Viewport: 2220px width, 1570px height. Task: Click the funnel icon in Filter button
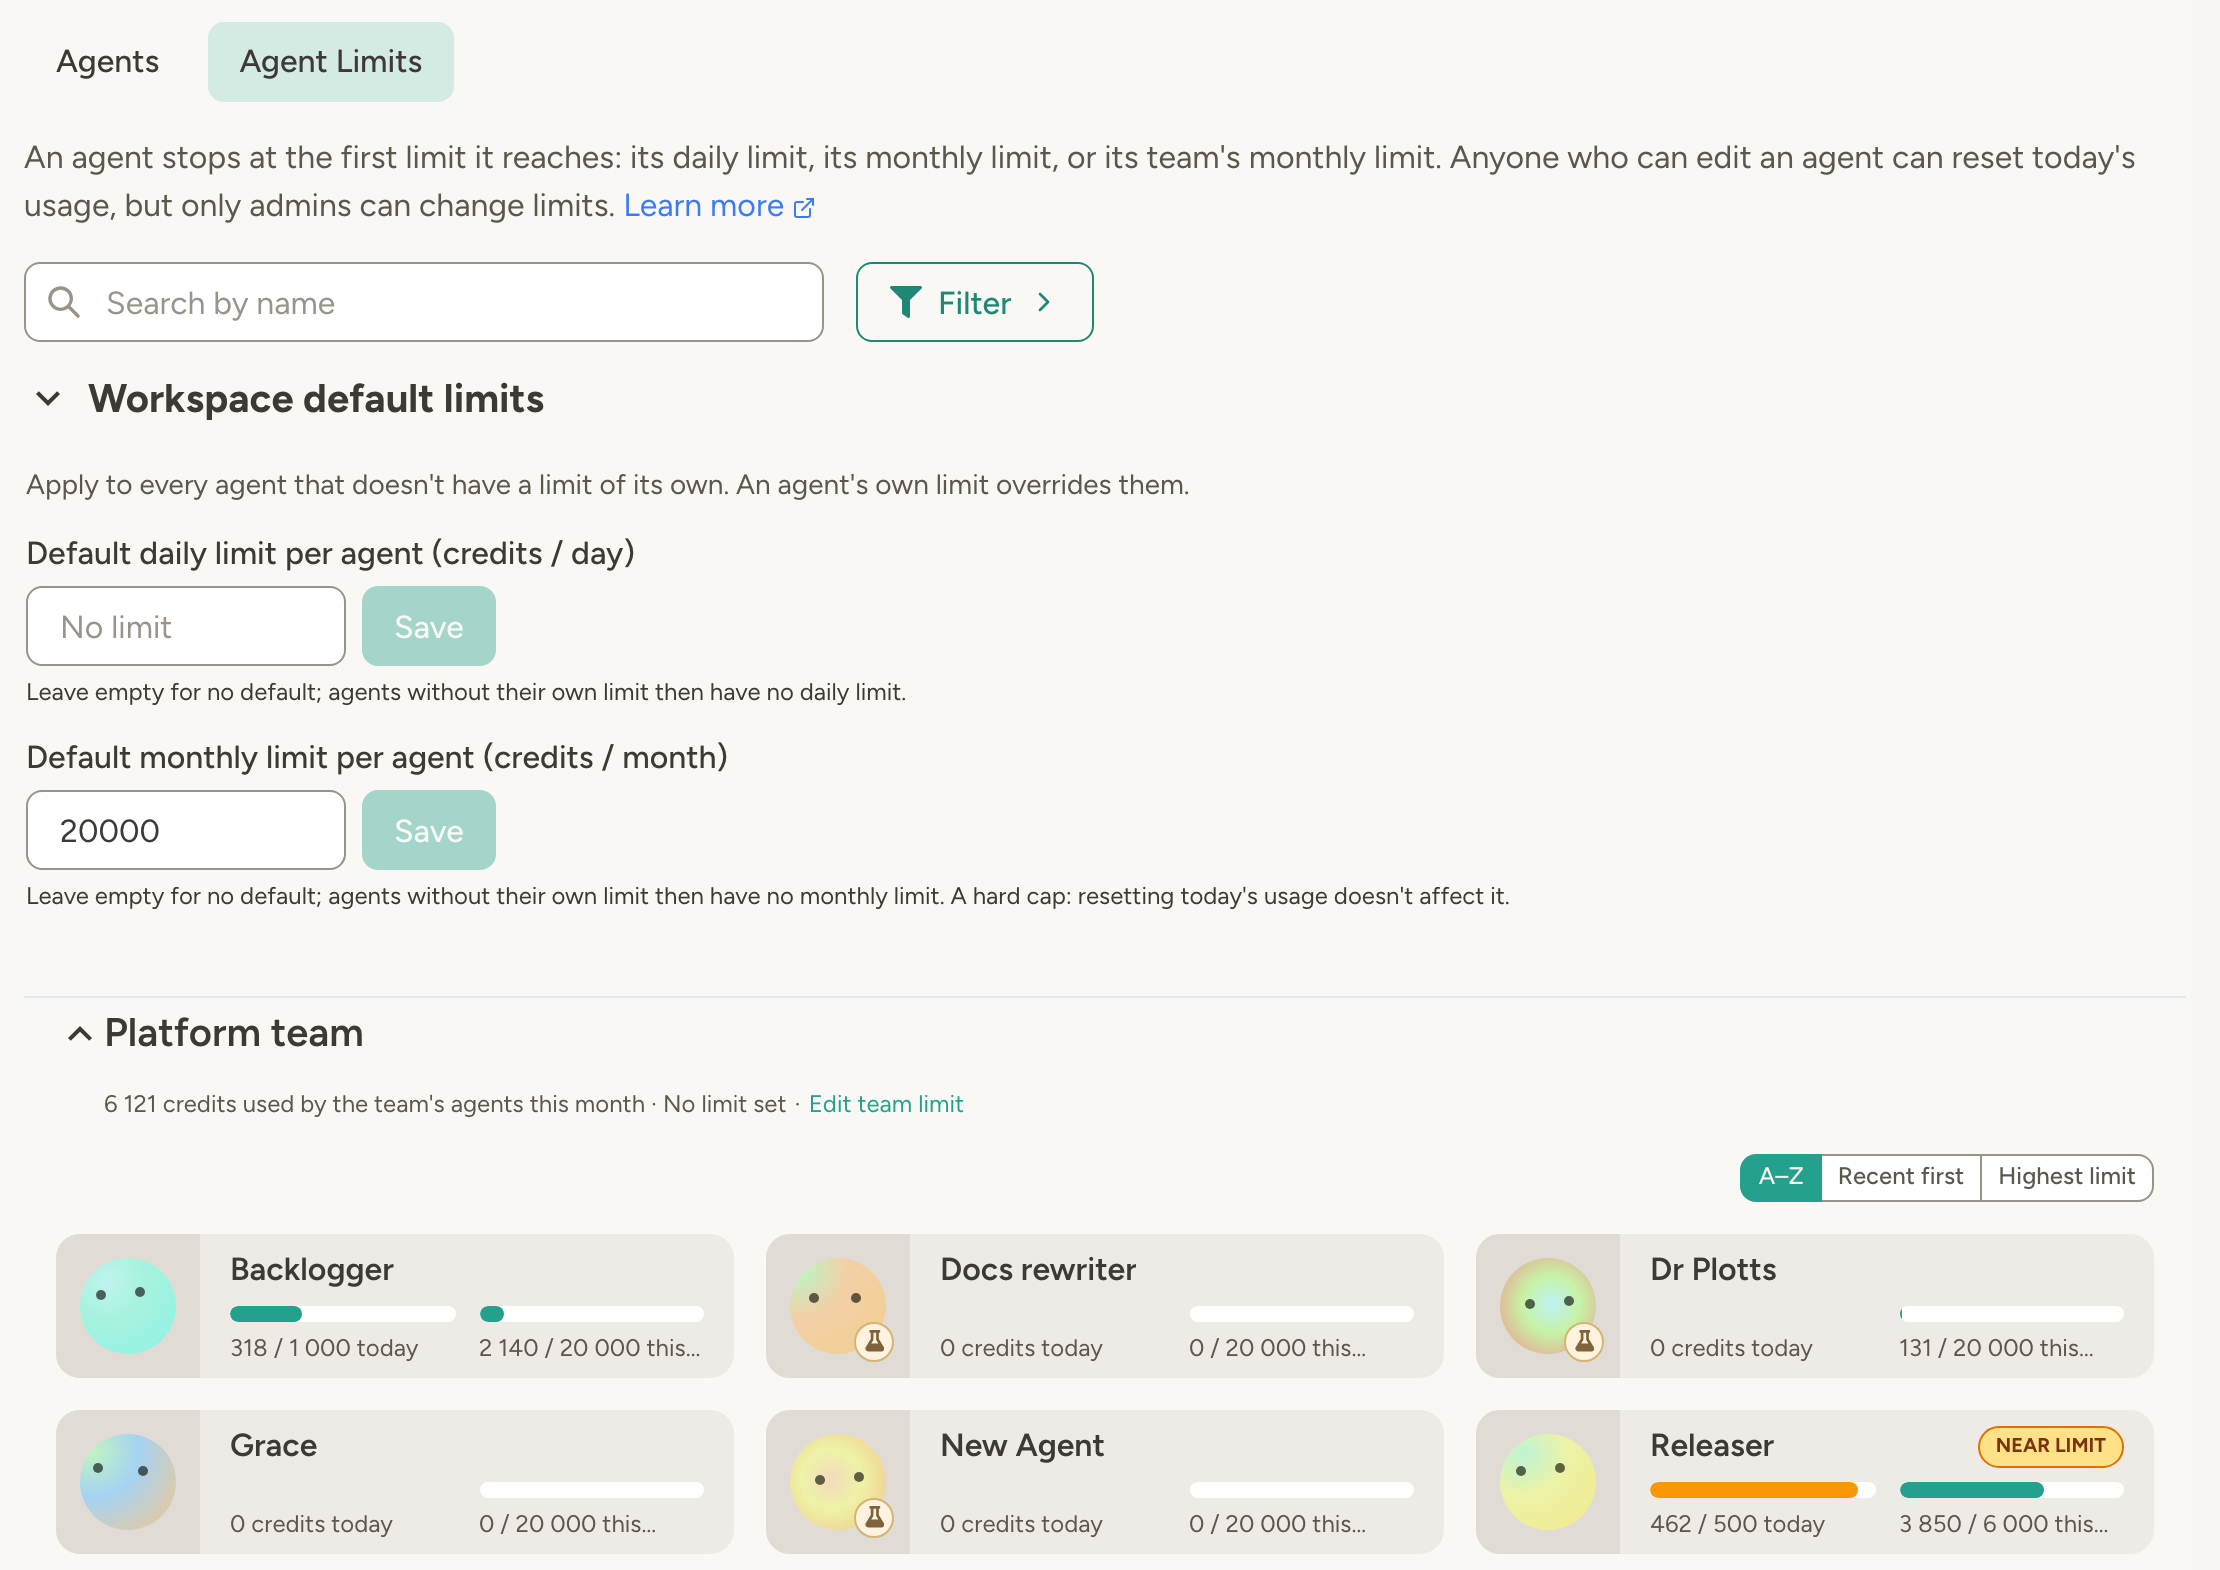click(905, 302)
